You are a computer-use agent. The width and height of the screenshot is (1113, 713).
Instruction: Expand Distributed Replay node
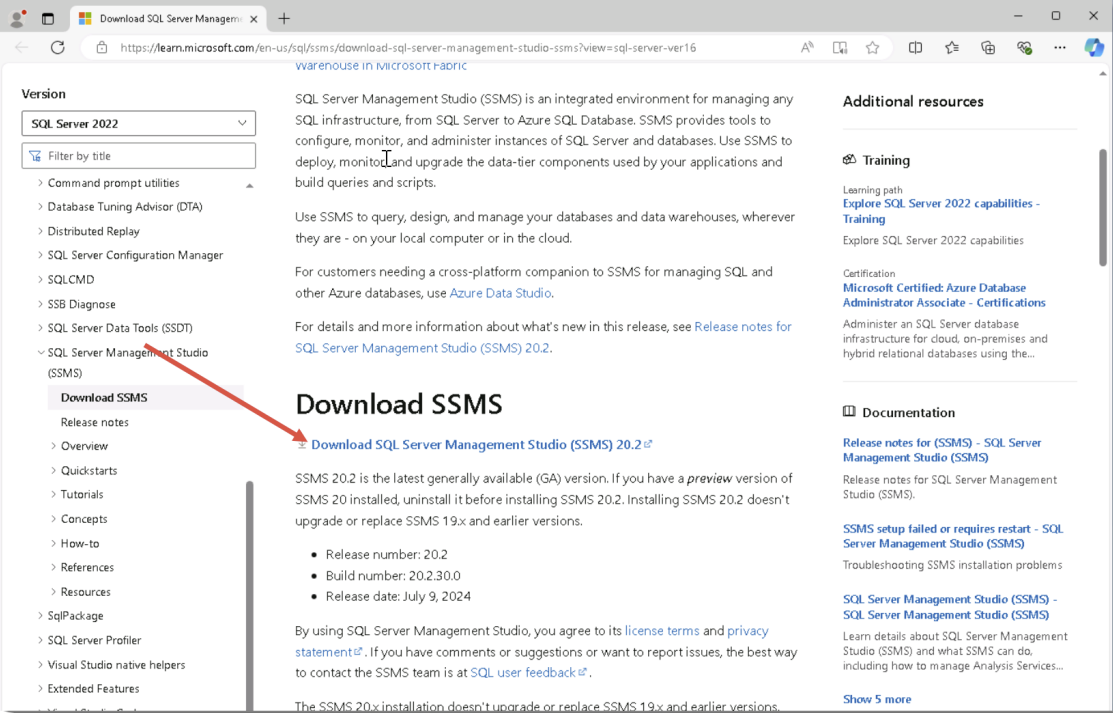tap(40, 231)
